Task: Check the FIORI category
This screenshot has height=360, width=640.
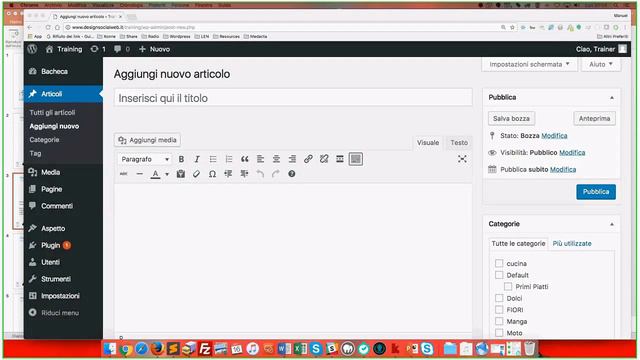Action: coord(499,309)
